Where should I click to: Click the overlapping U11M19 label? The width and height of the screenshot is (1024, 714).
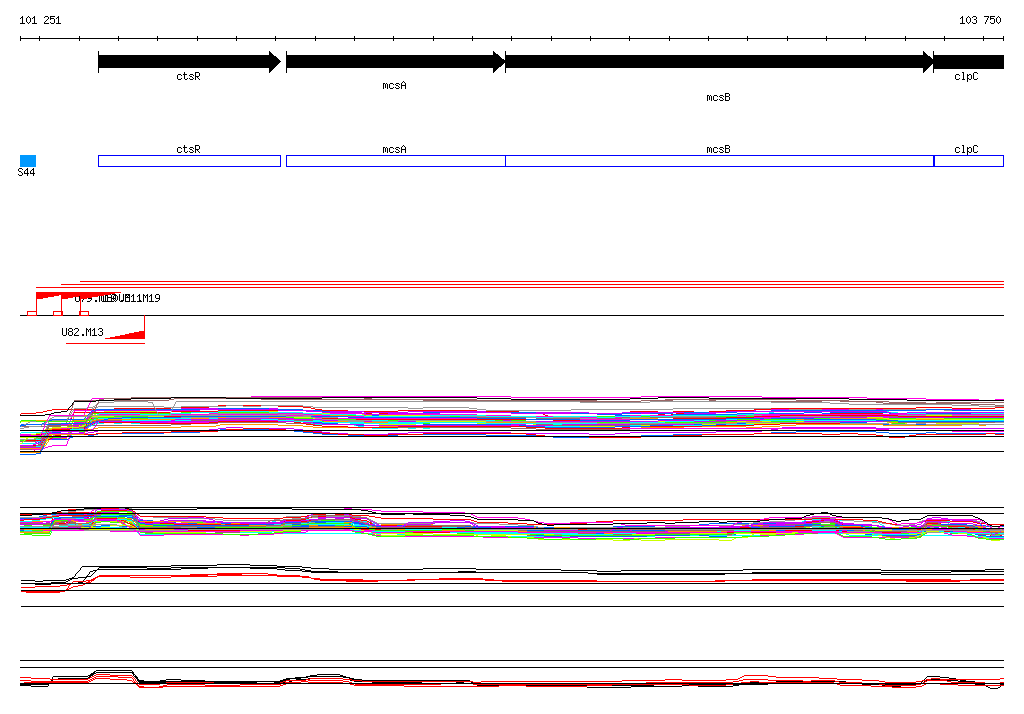click(x=139, y=299)
